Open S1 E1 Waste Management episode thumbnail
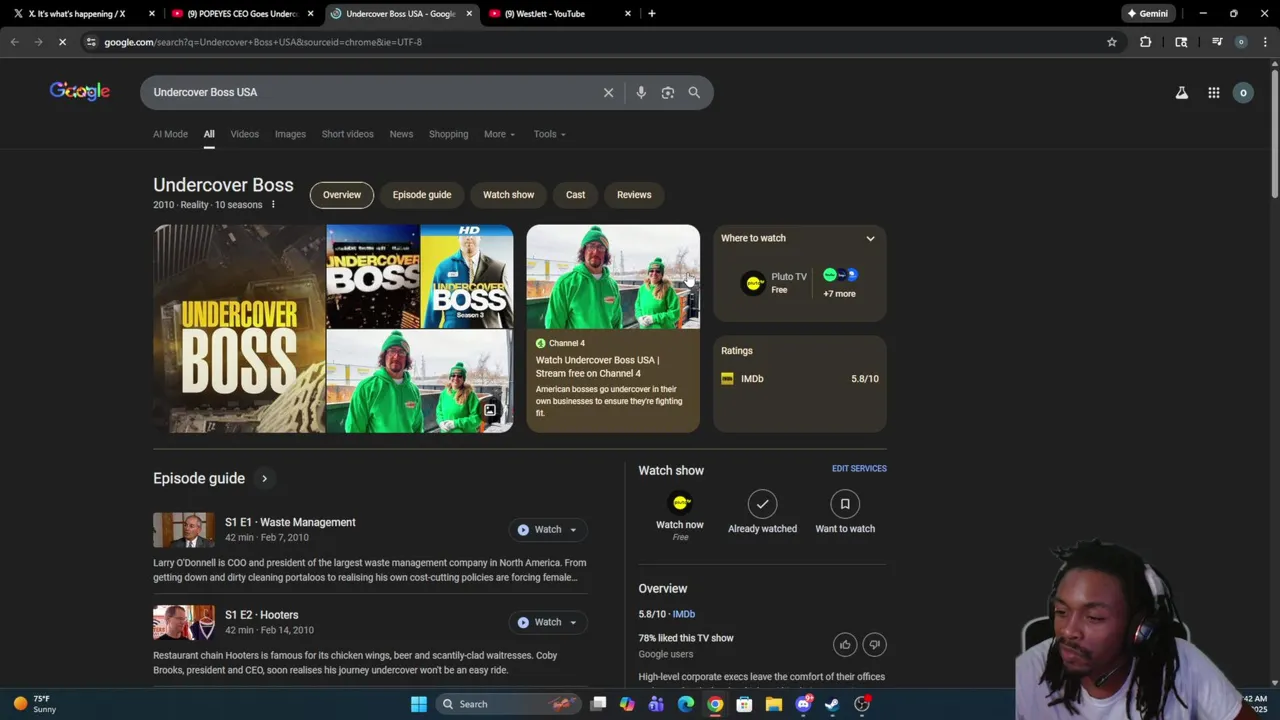 (184, 530)
